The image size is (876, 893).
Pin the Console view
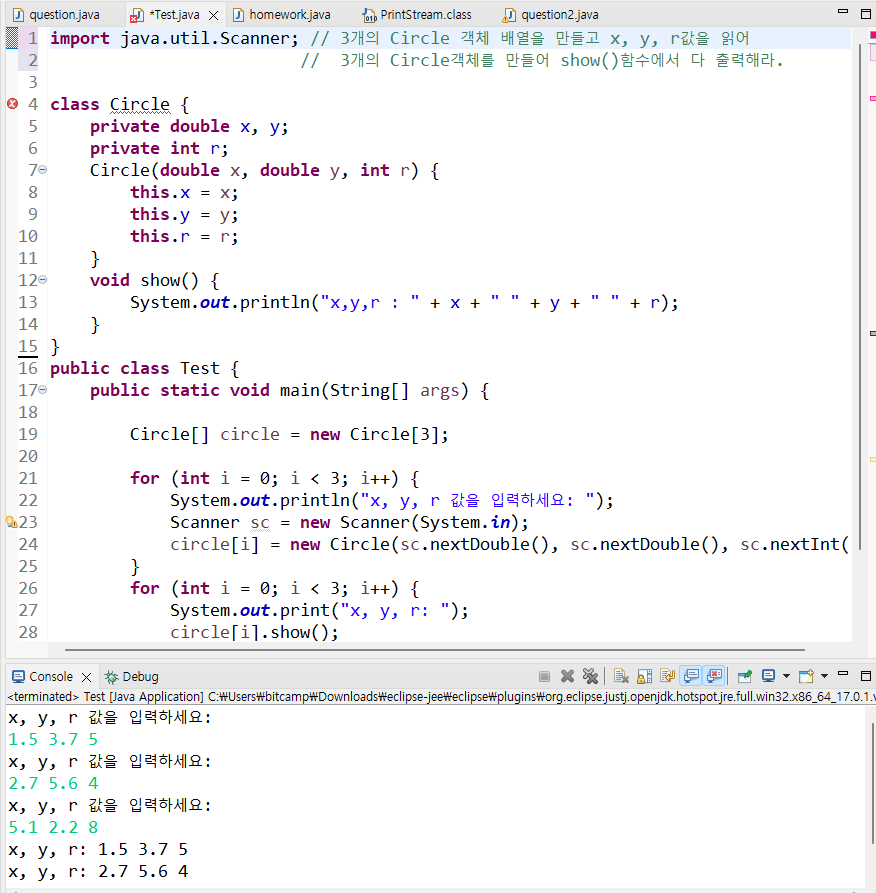pos(744,676)
